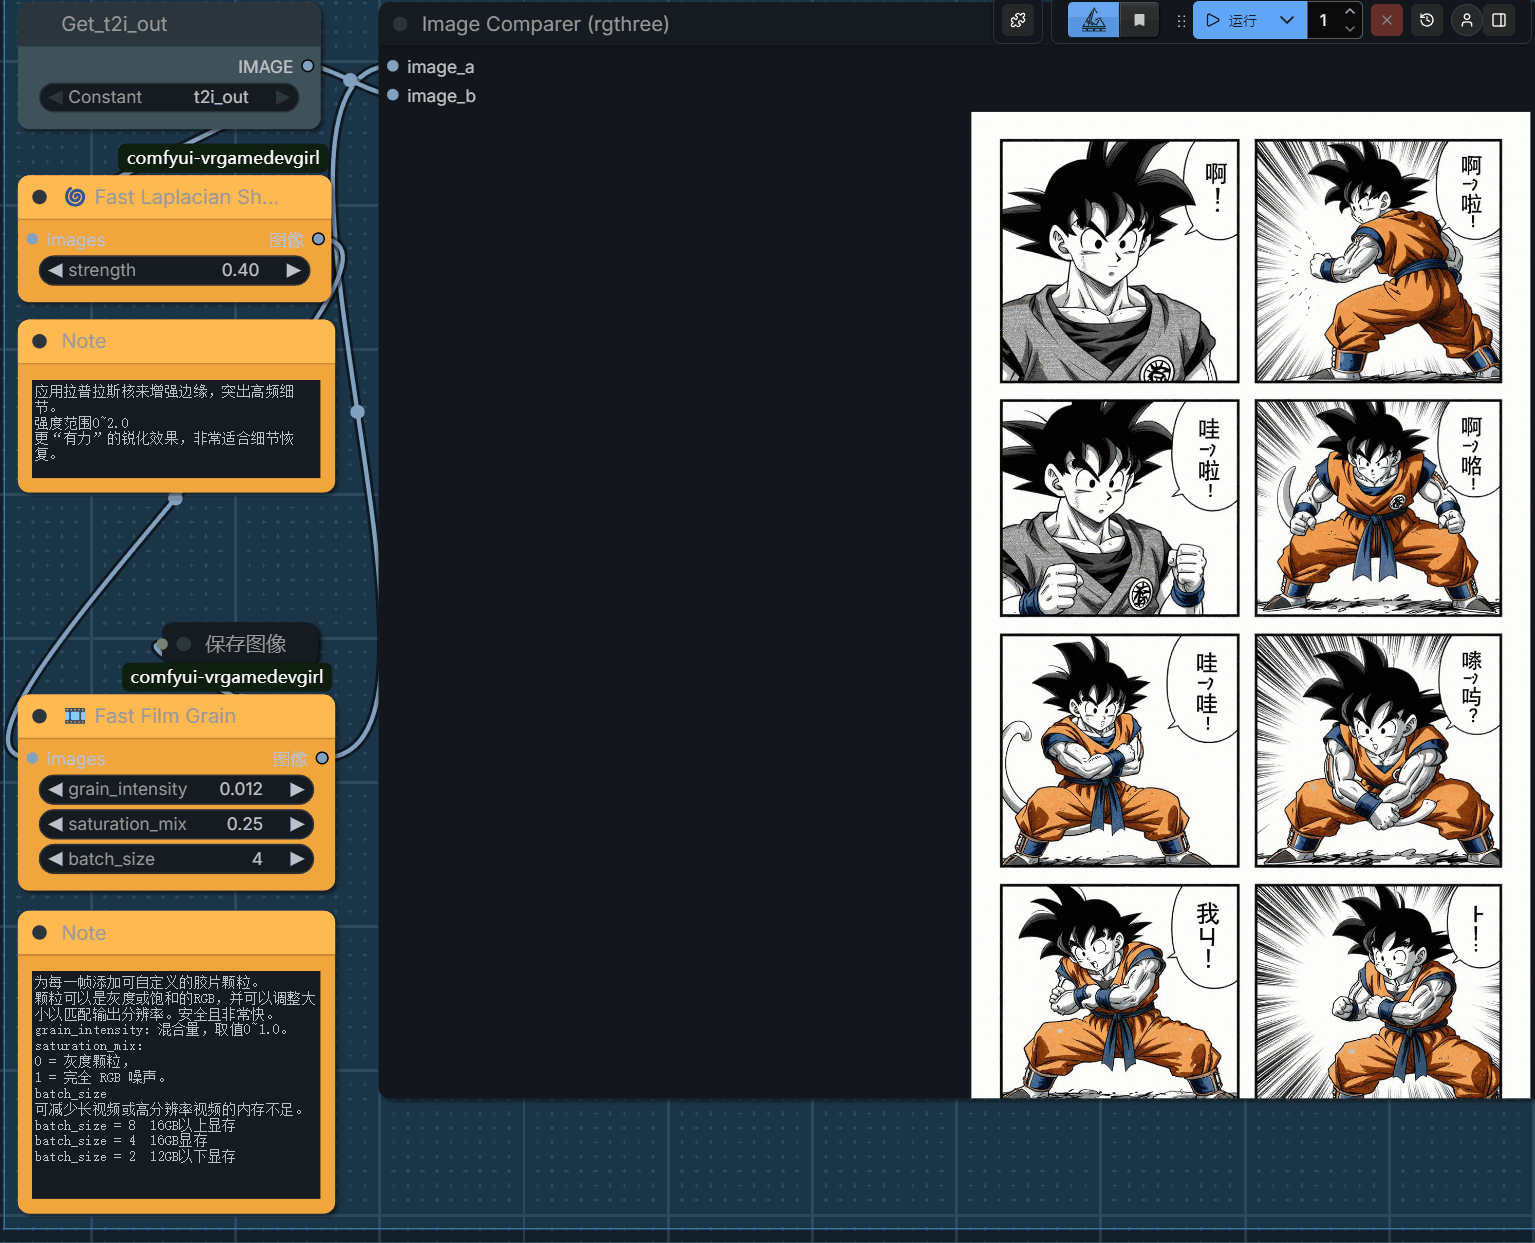Click the bookmark icon in toolbar
Viewport: 1535px width, 1243px height.
click(x=1139, y=20)
